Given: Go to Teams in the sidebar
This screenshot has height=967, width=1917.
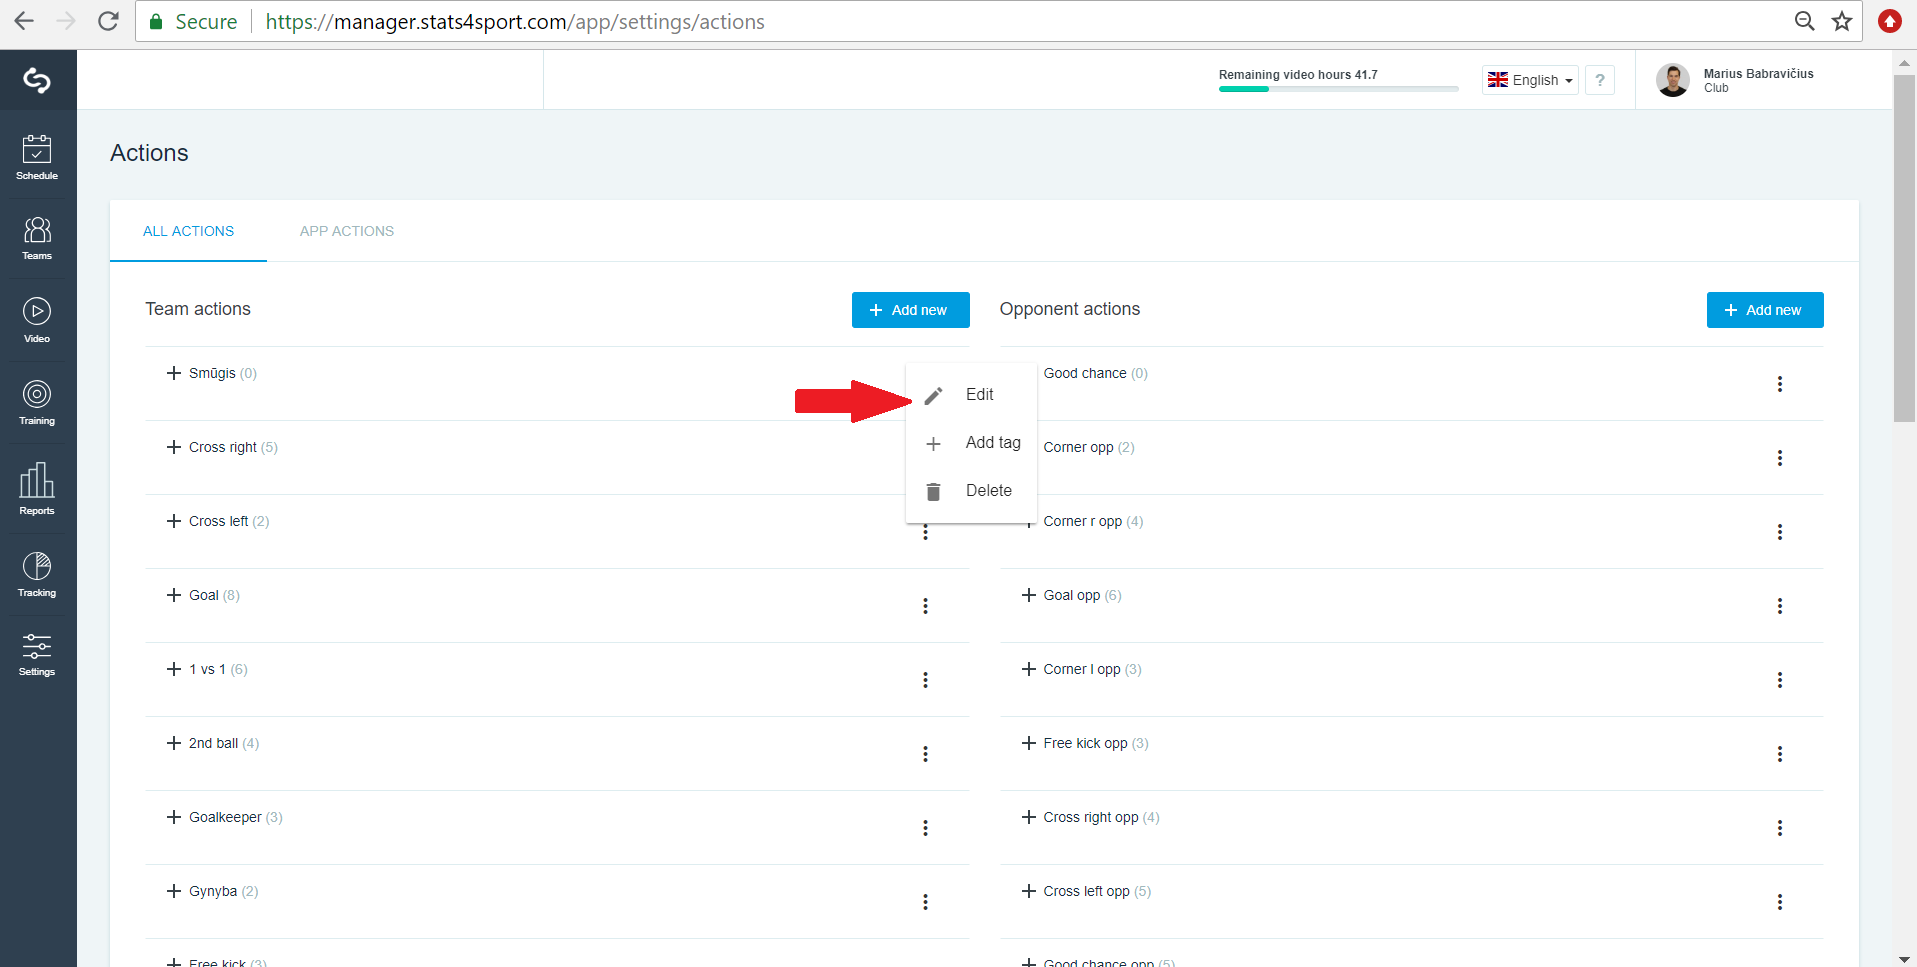Looking at the screenshot, I should (37, 238).
